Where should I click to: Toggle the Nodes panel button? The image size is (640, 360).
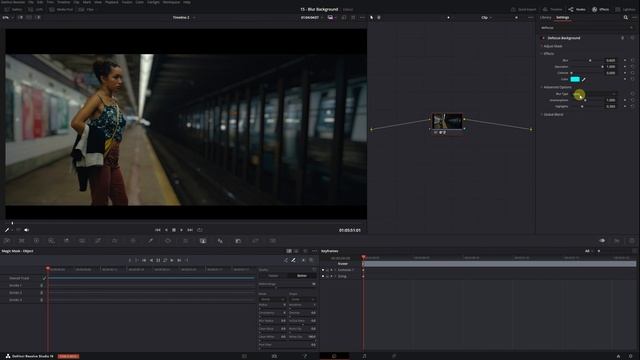coord(577,9)
